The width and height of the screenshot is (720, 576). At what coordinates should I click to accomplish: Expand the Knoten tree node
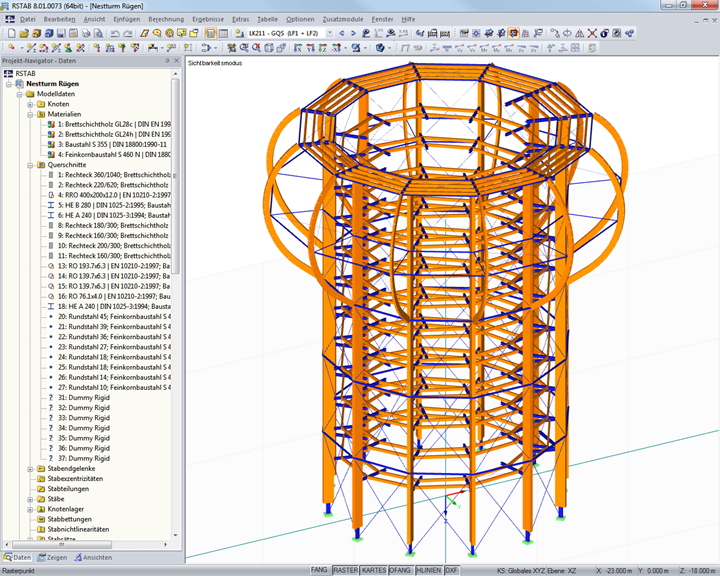click(x=30, y=104)
